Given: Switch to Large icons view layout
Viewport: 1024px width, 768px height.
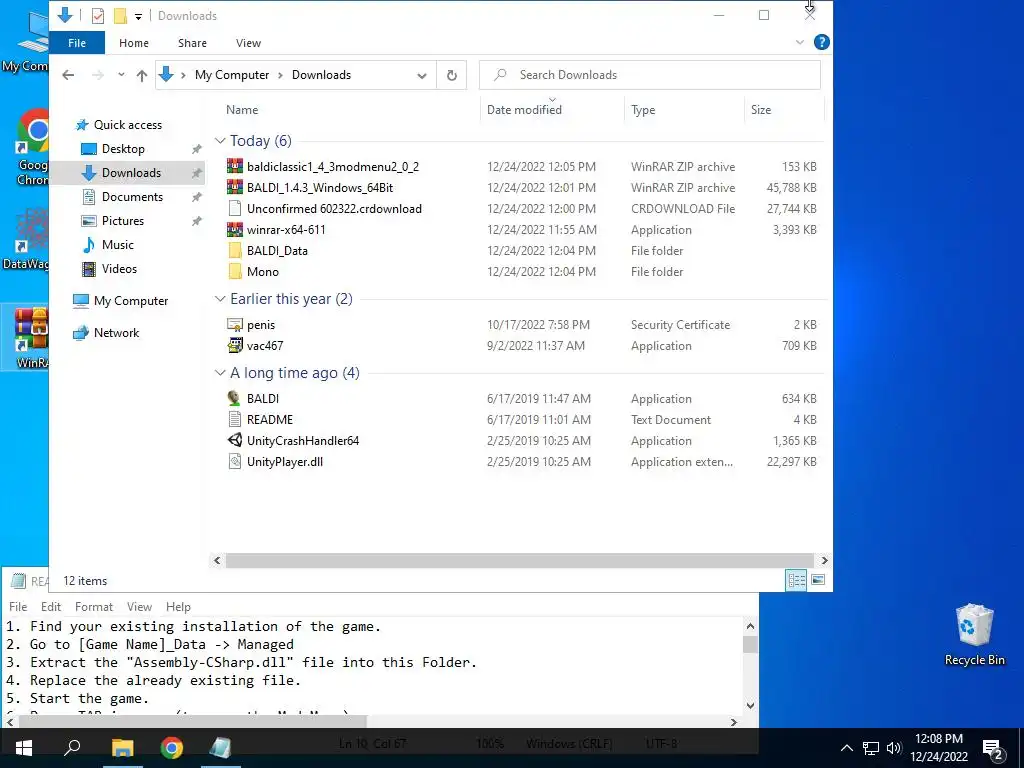Looking at the screenshot, I should pos(818,580).
